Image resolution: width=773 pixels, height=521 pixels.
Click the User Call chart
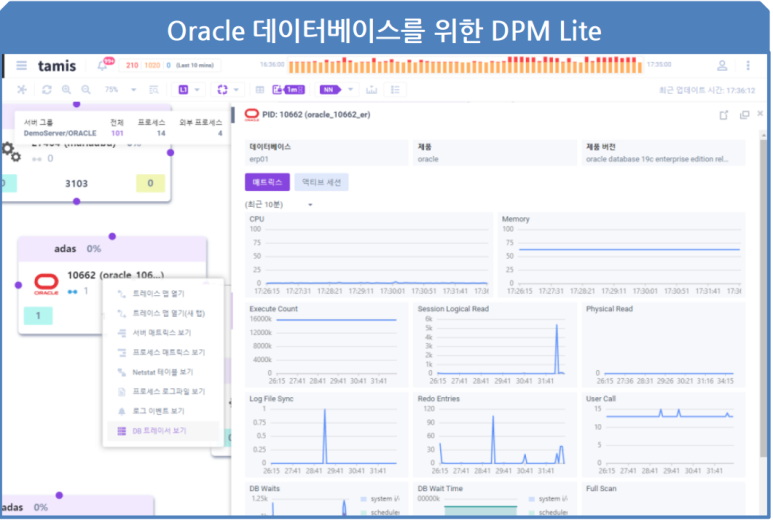pyautogui.click(x=663, y=435)
